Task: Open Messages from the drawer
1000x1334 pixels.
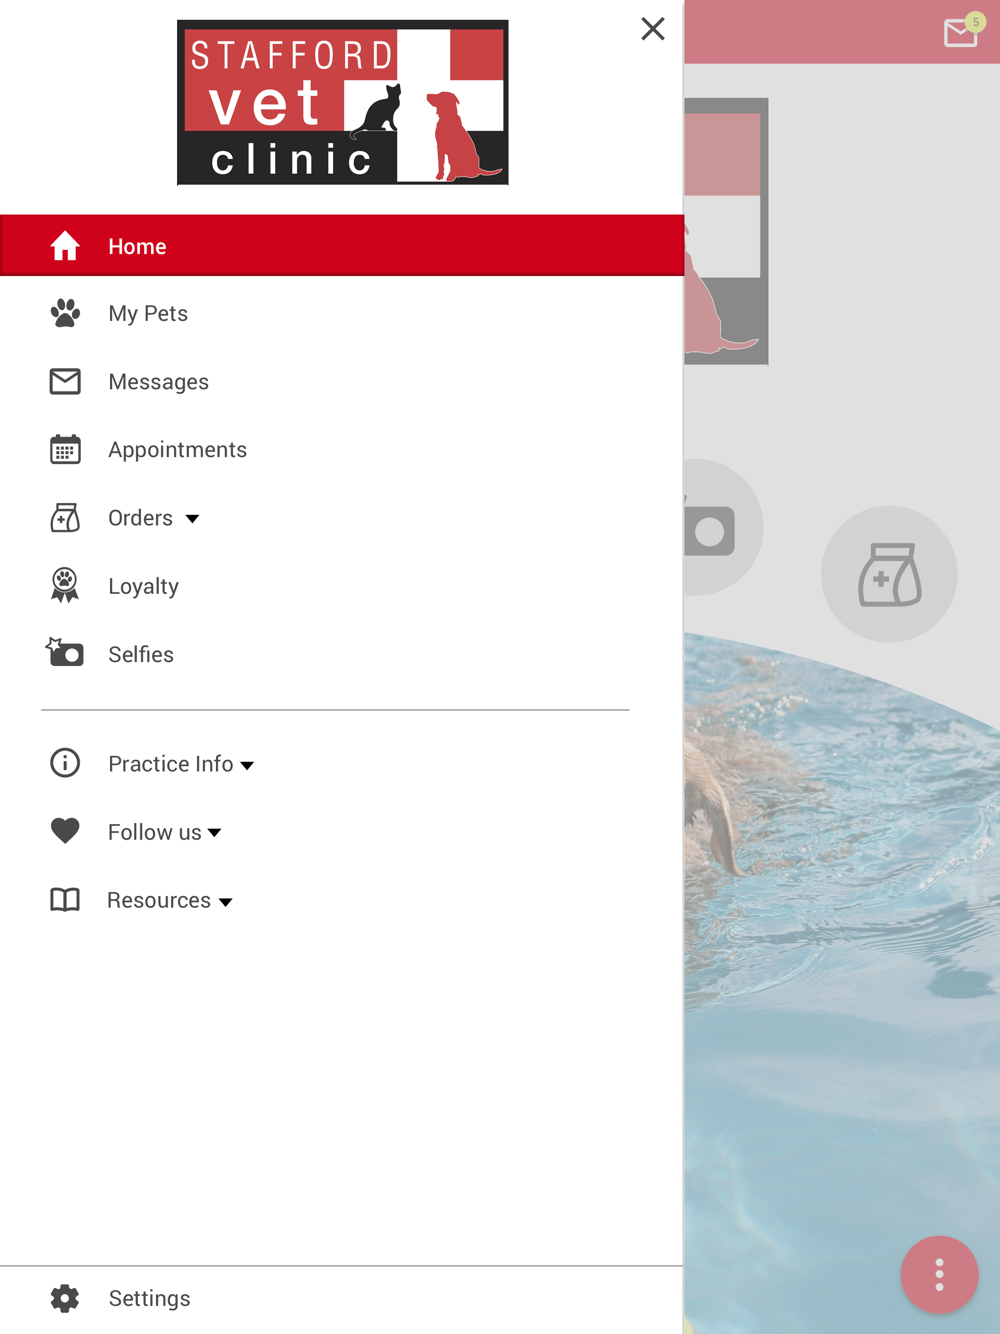Action: [159, 382]
